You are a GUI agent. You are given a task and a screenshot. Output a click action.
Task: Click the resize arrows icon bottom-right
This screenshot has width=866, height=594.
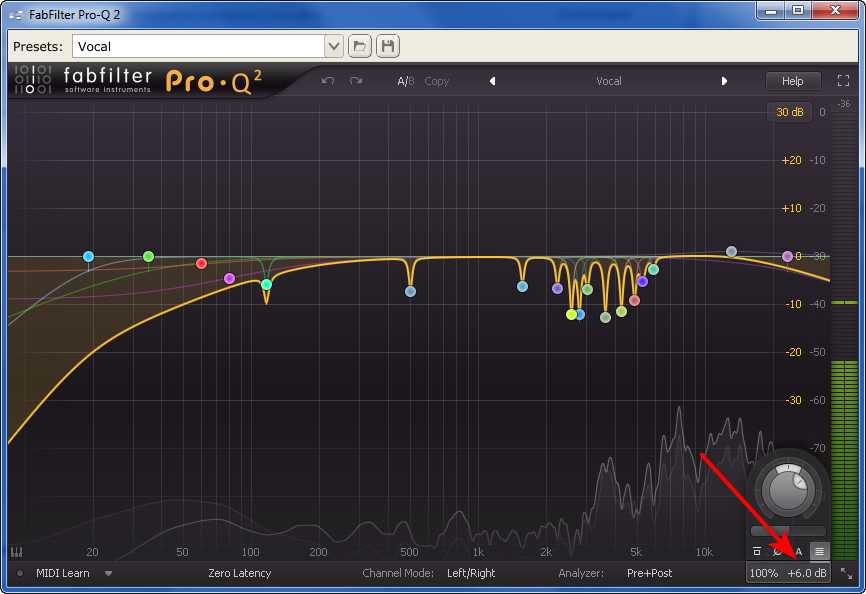846,573
